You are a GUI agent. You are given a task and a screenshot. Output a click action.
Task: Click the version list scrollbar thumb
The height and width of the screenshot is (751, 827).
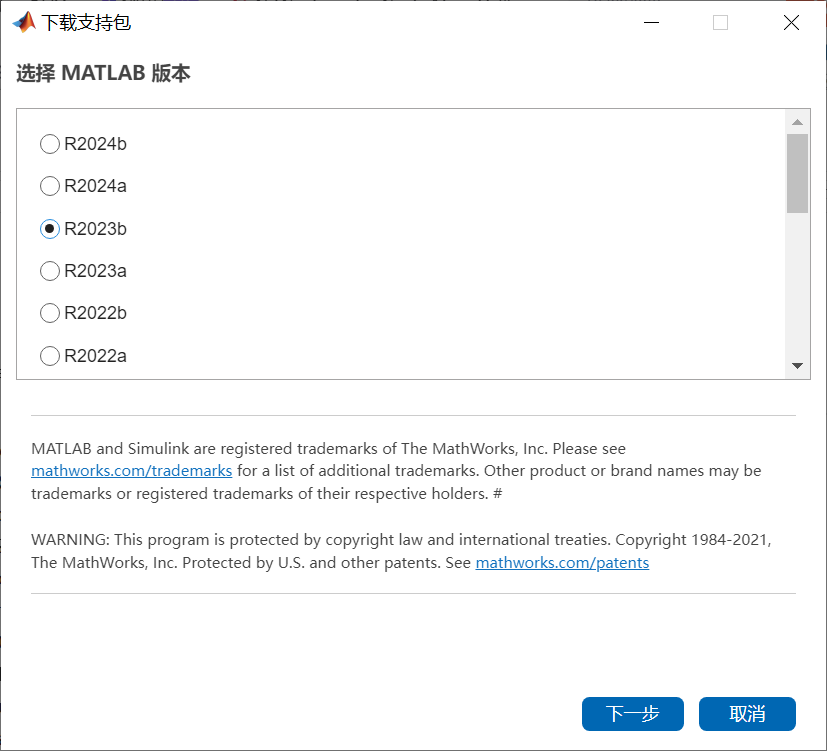point(797,173)
